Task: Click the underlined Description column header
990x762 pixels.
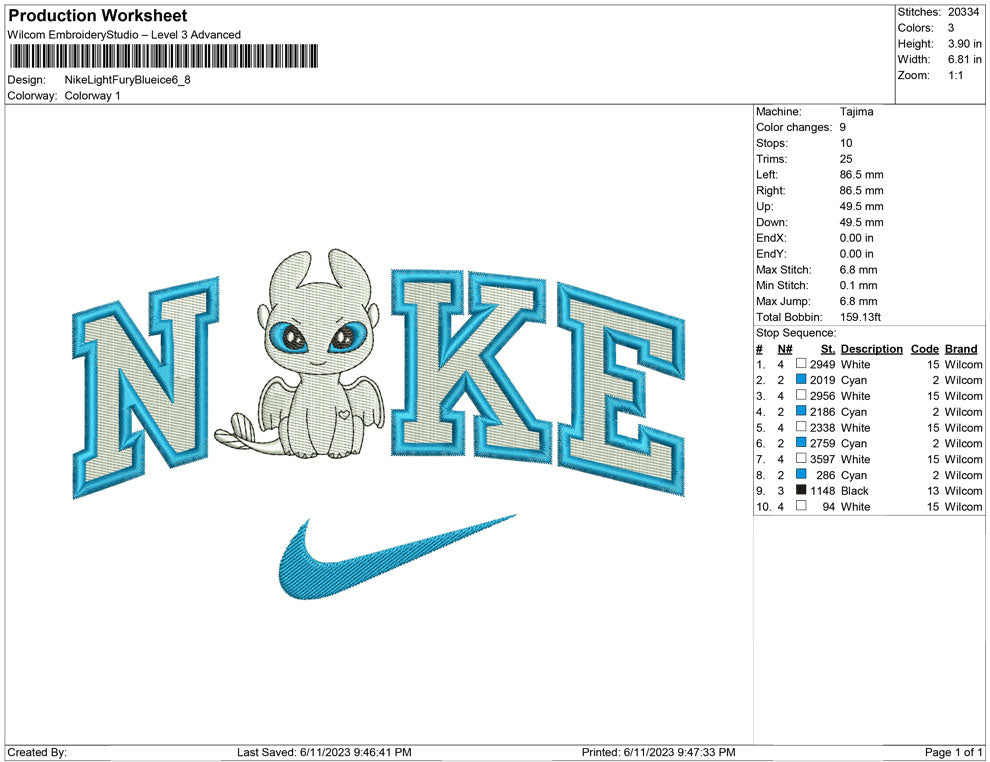Action: [871, 349]
